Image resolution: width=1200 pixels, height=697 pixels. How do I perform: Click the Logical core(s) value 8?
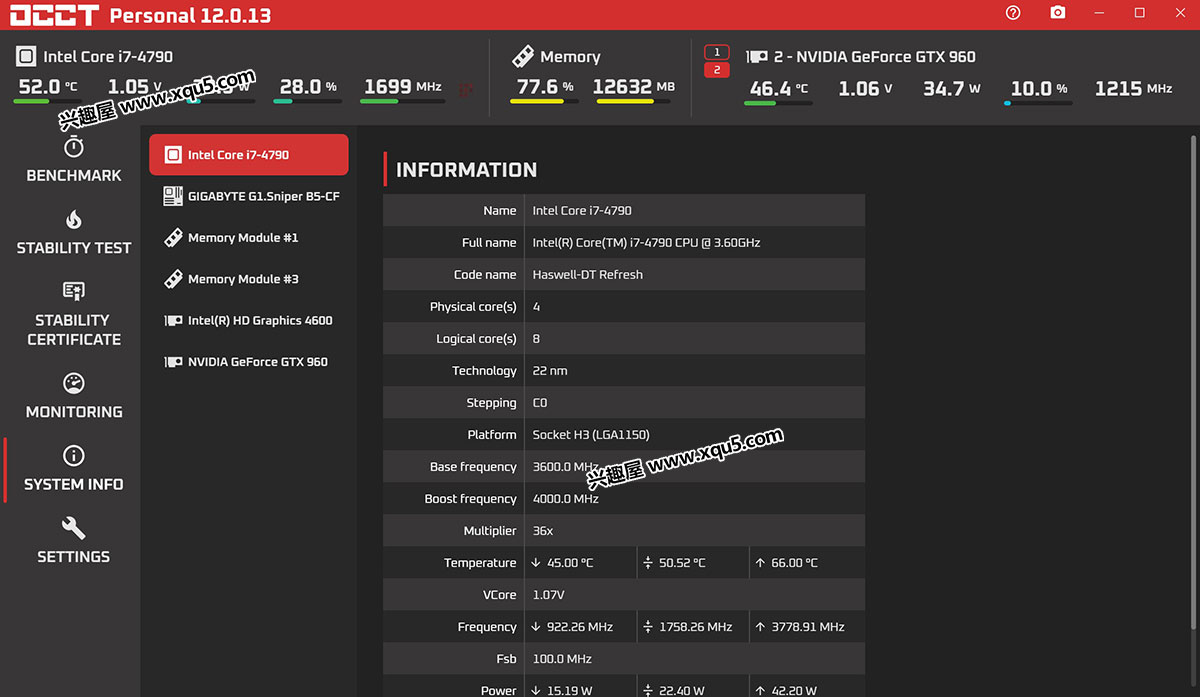pos(536,338)
